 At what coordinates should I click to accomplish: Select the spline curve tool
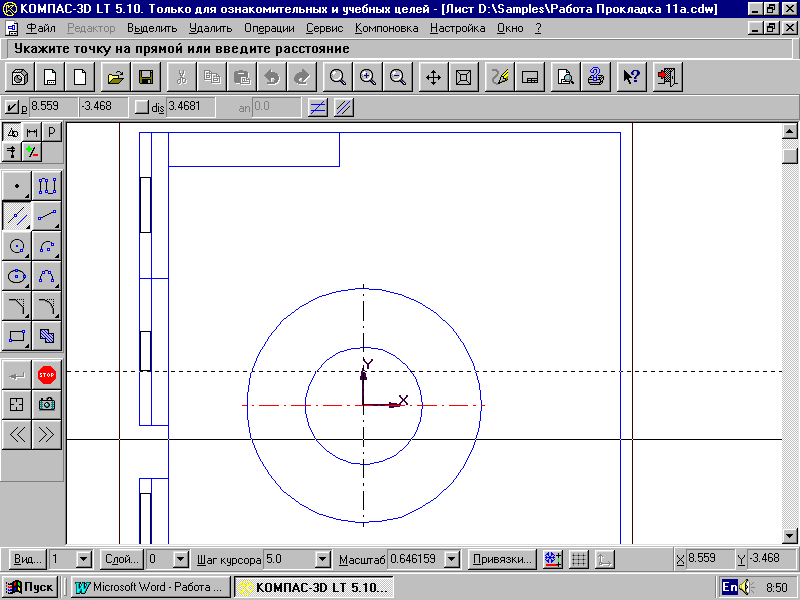tap(47, 276)
